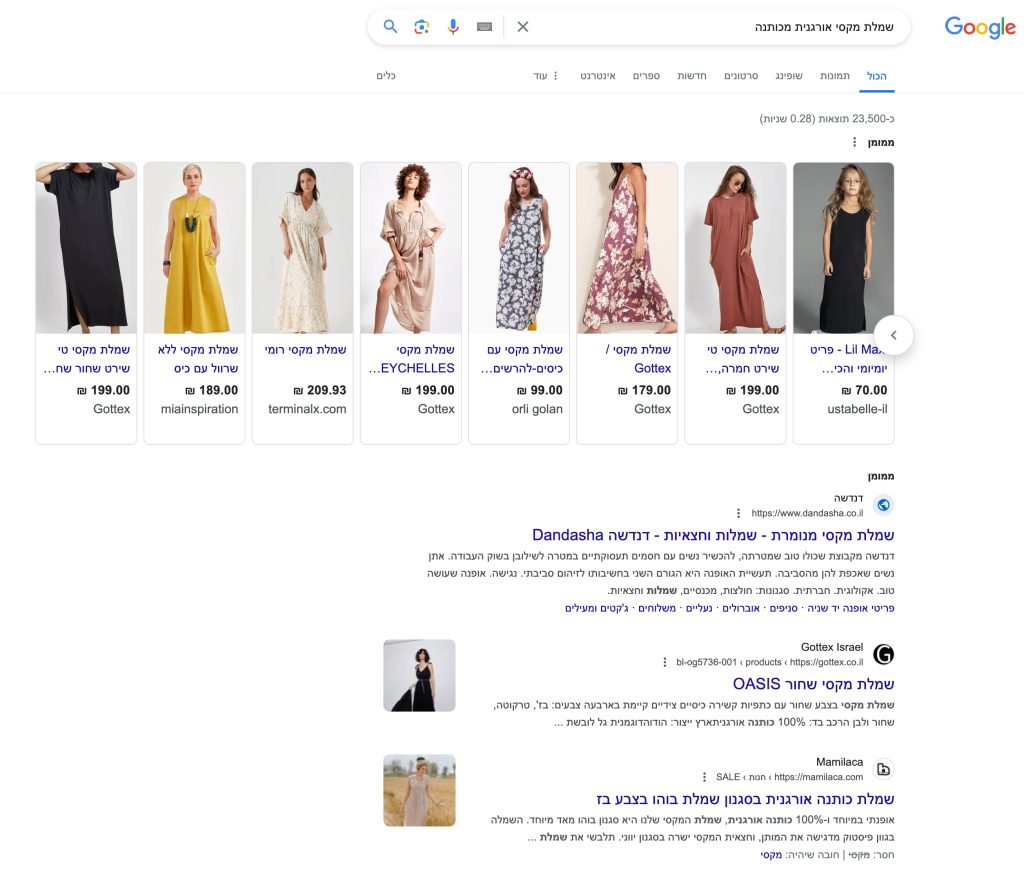The width and height of the screenshot is (1024, 879).
Task: Click the Google logo
Action: click(x=979, y=28)
